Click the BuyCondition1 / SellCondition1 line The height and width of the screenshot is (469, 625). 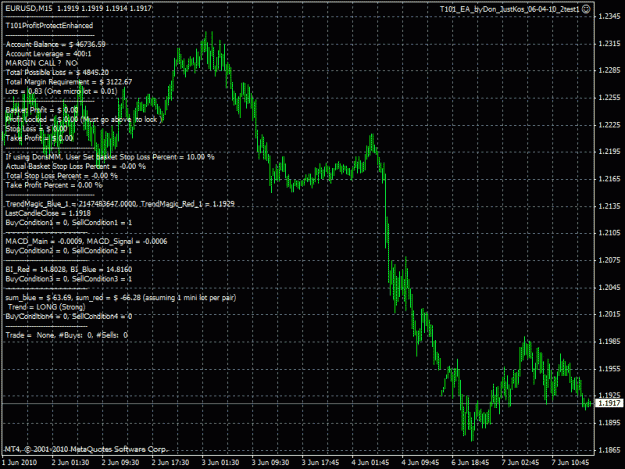69,223
